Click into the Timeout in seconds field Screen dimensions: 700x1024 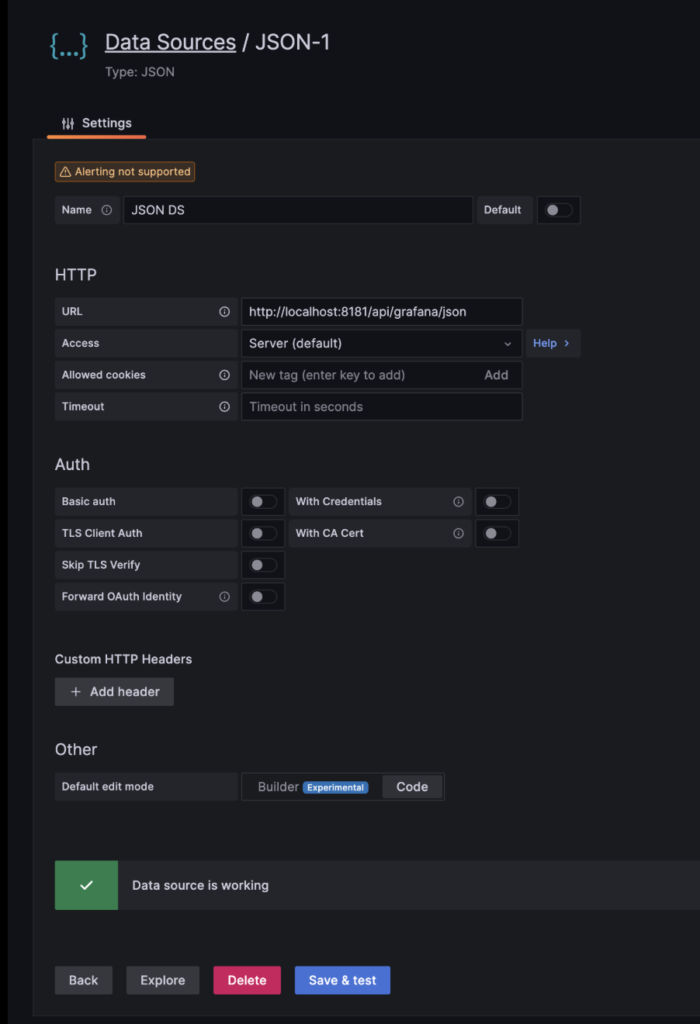pos(380,407)
